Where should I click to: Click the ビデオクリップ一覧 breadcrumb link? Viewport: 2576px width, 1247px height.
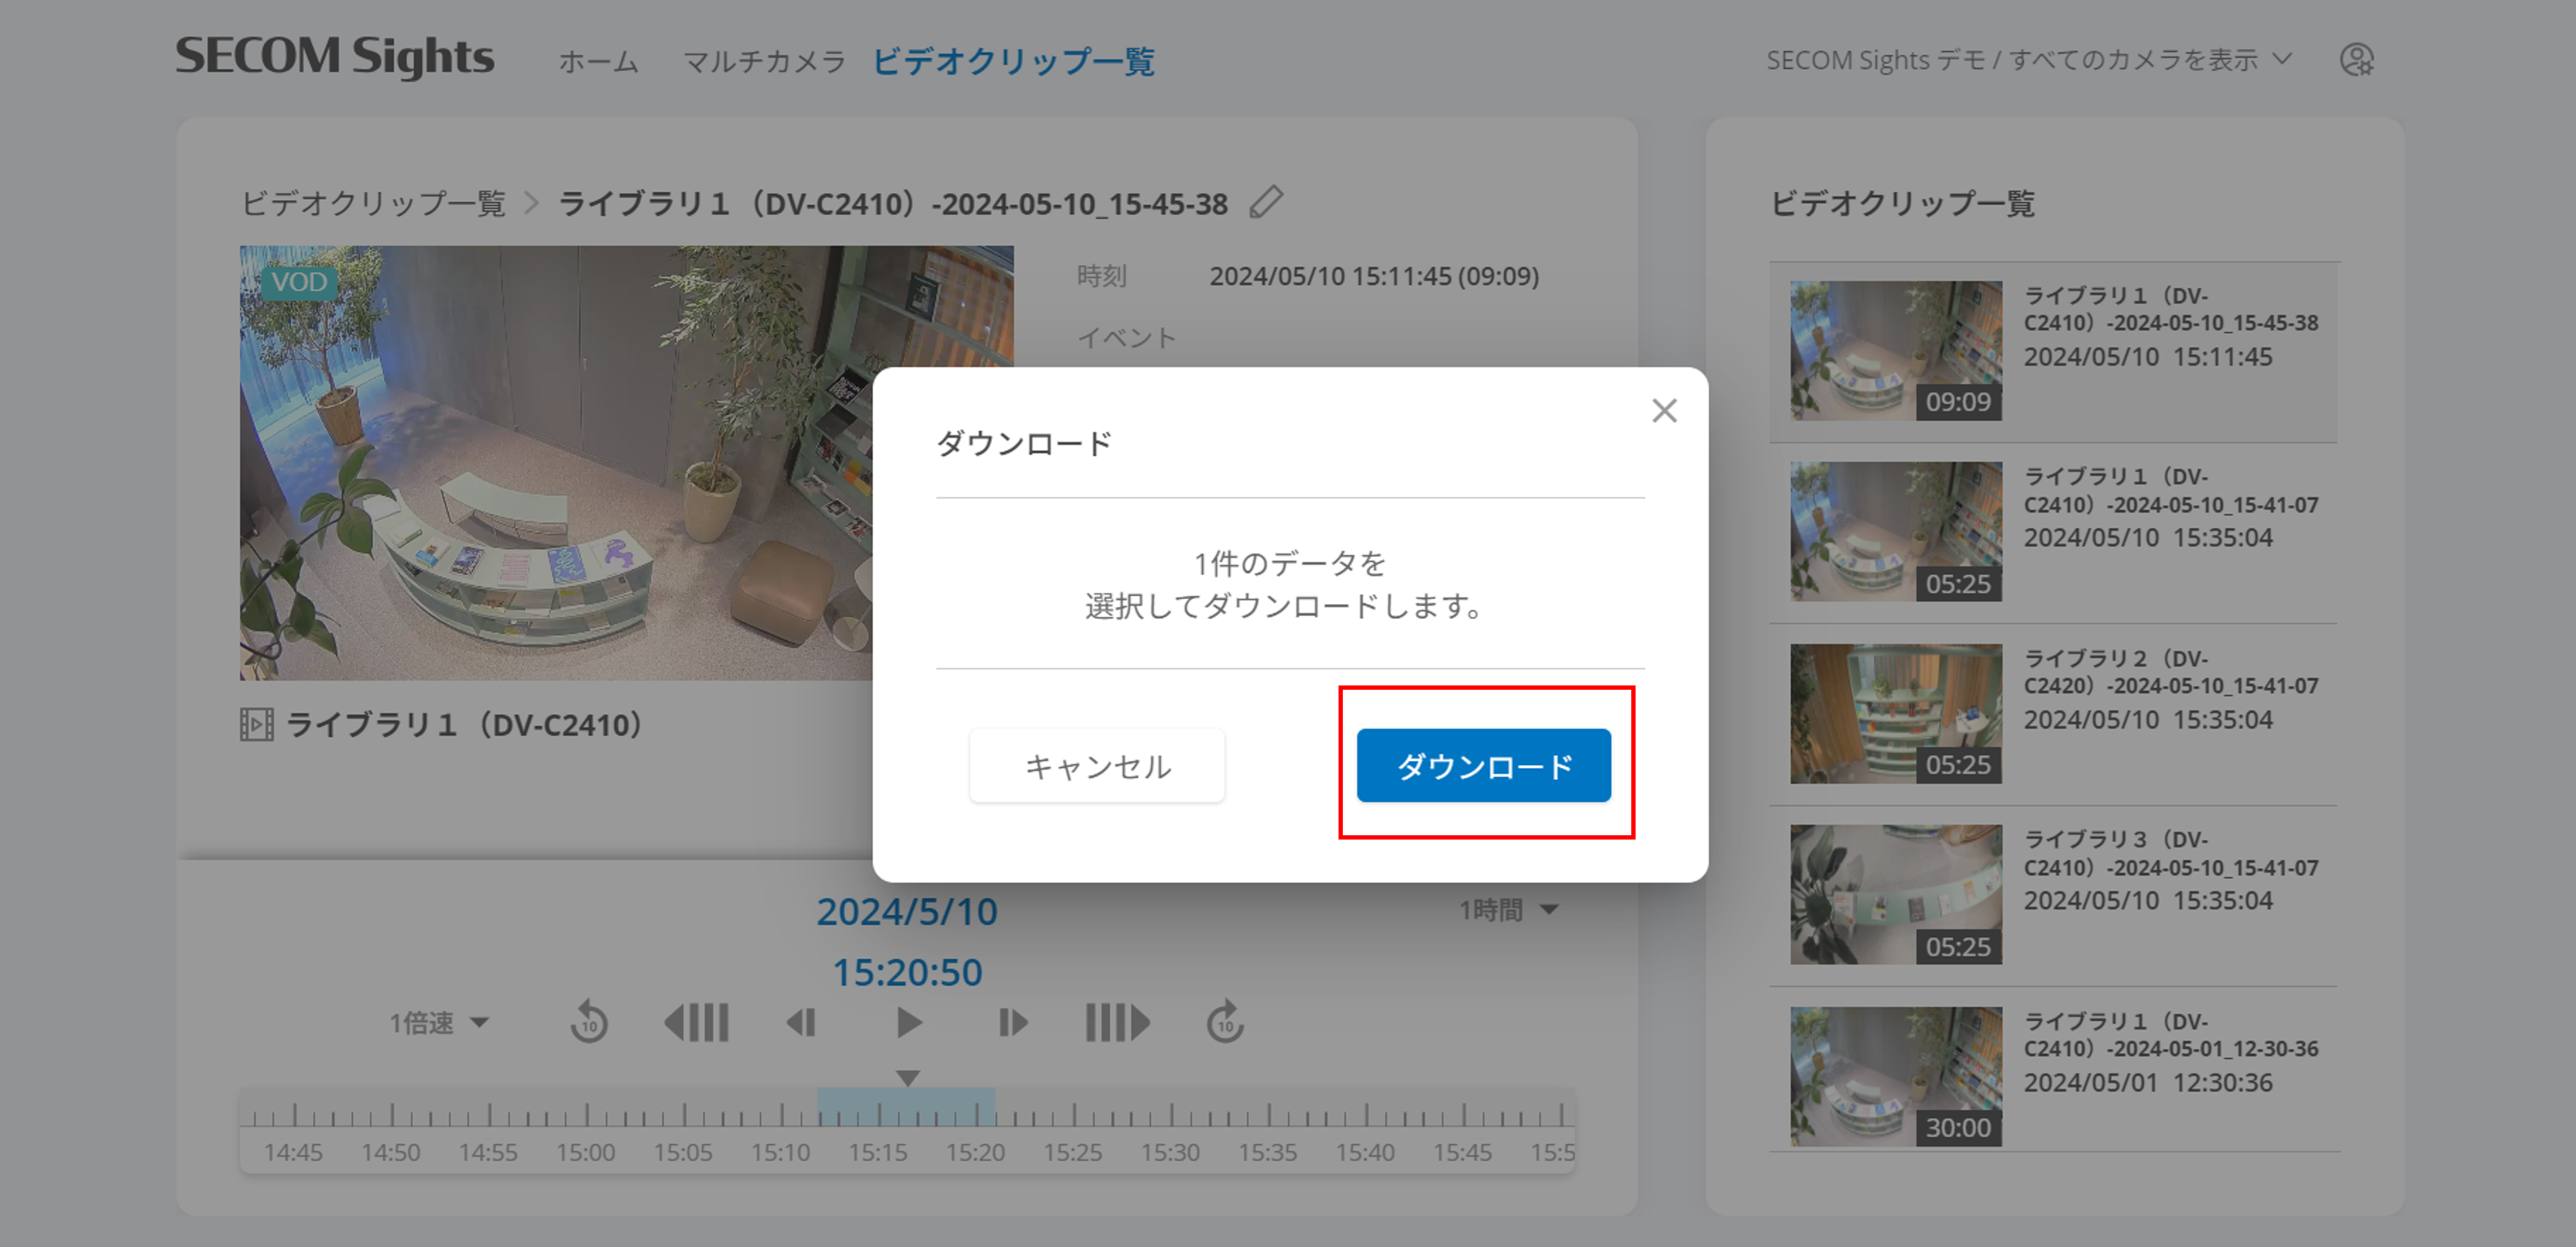tap(373, 203)
